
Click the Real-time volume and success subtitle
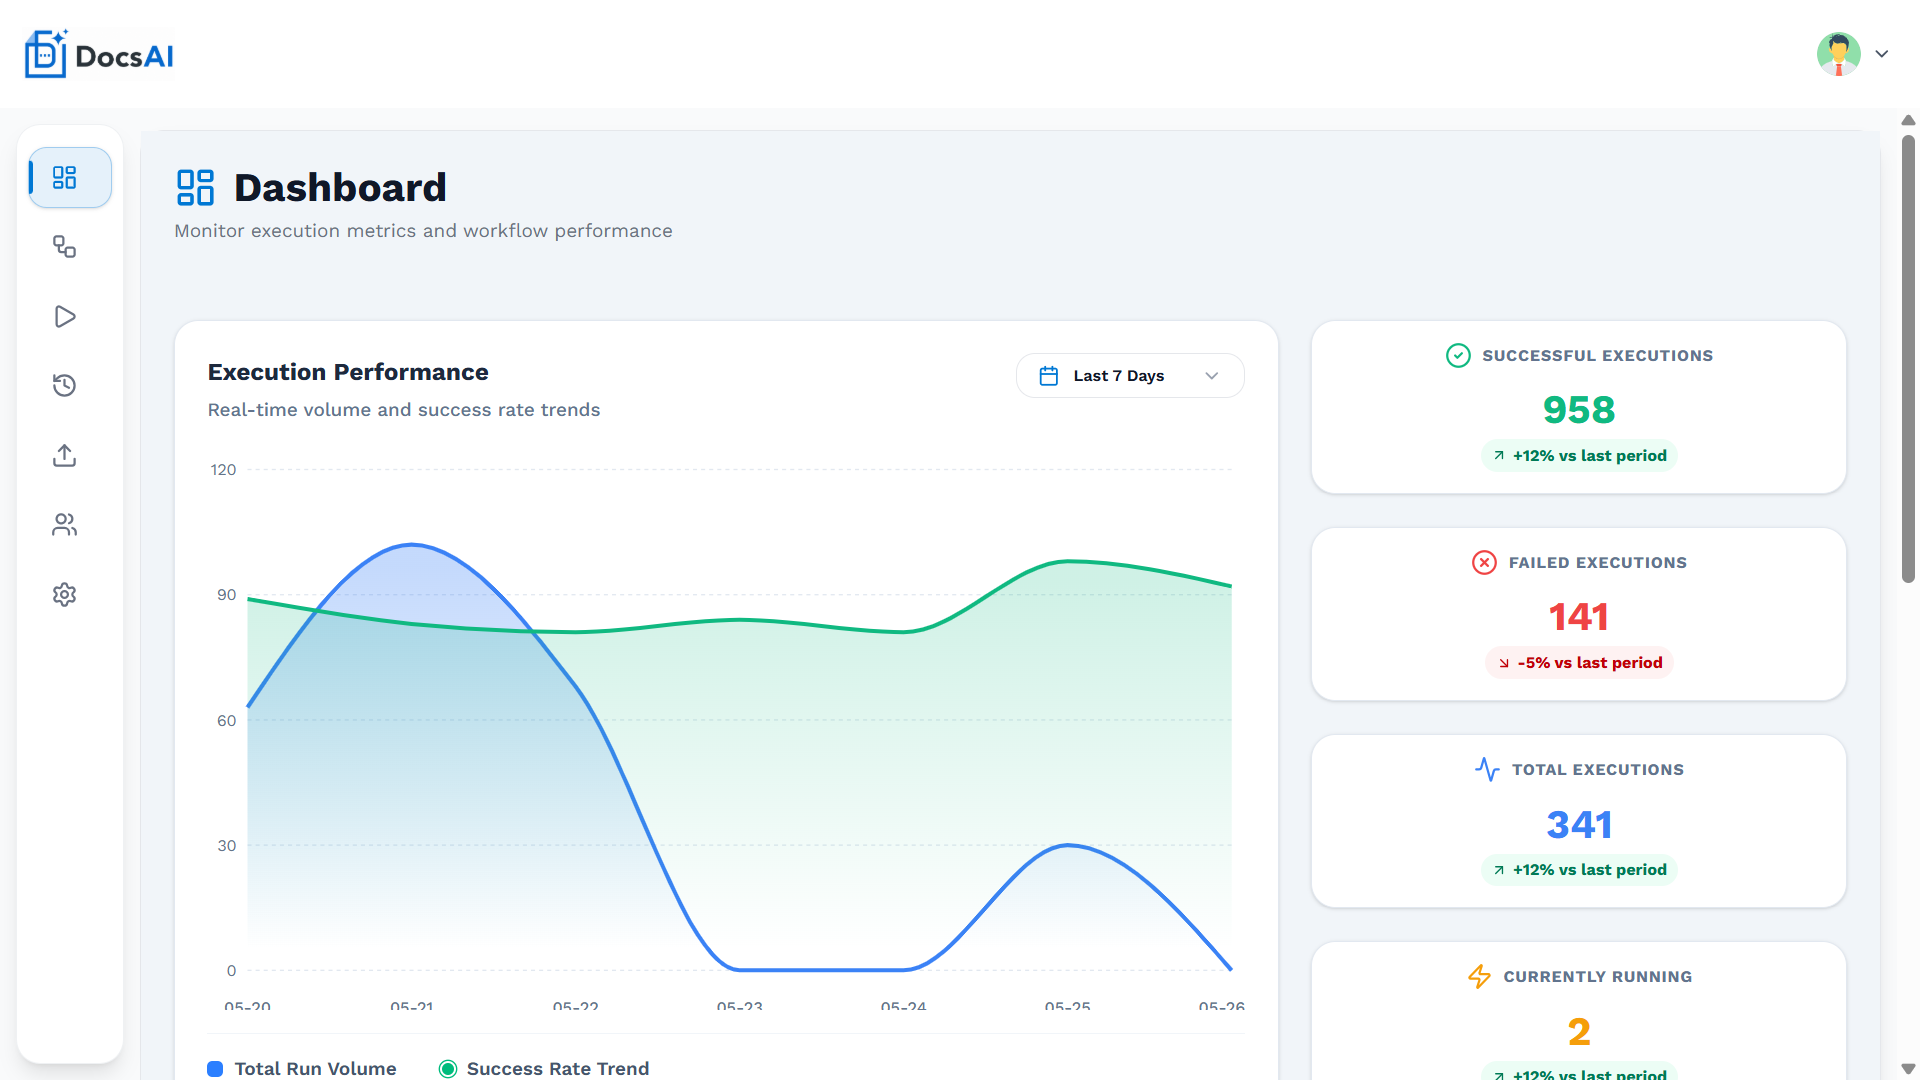[404, 410]
